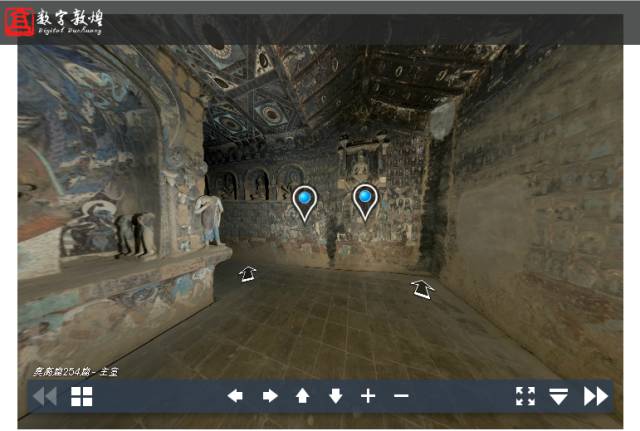Click the red seal emblem in logo
Screen dimensions: 640x431
click(19, 22)
